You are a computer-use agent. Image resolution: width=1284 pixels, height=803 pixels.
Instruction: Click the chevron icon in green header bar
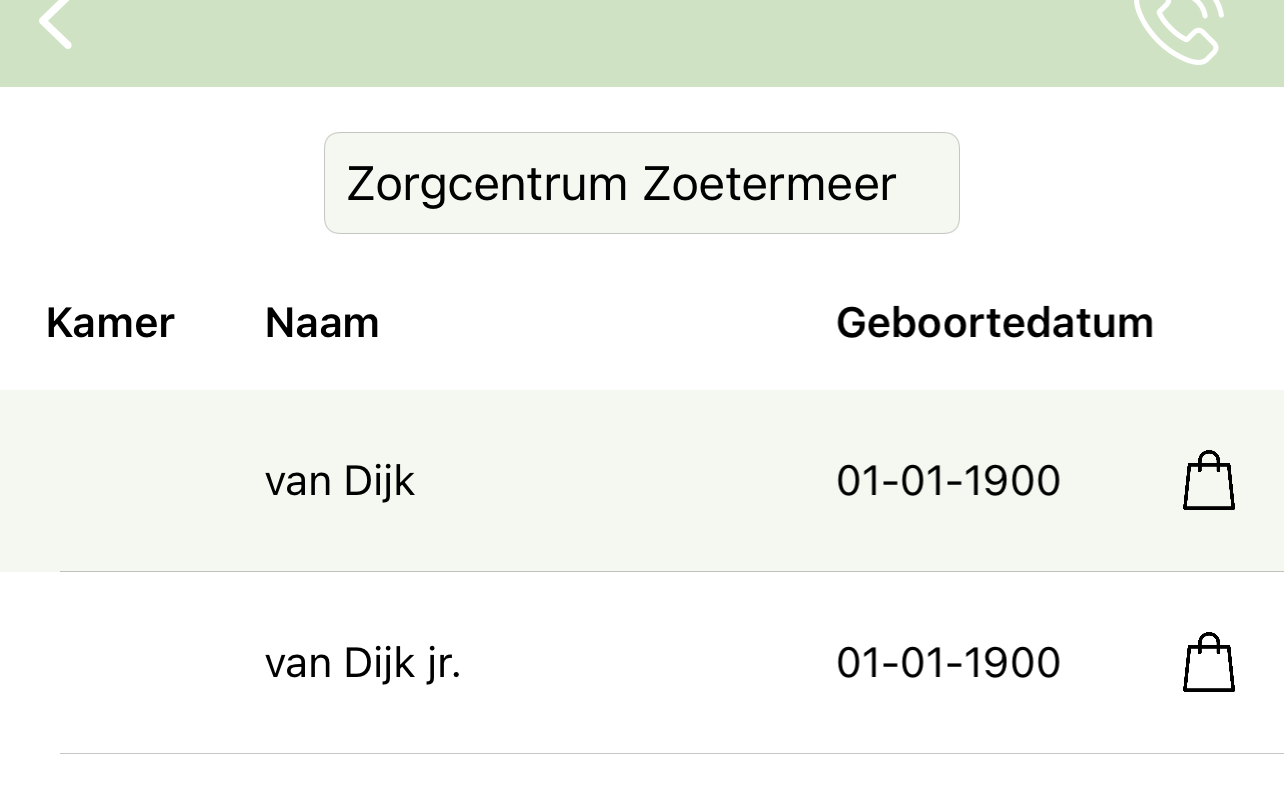click(57, 24)
